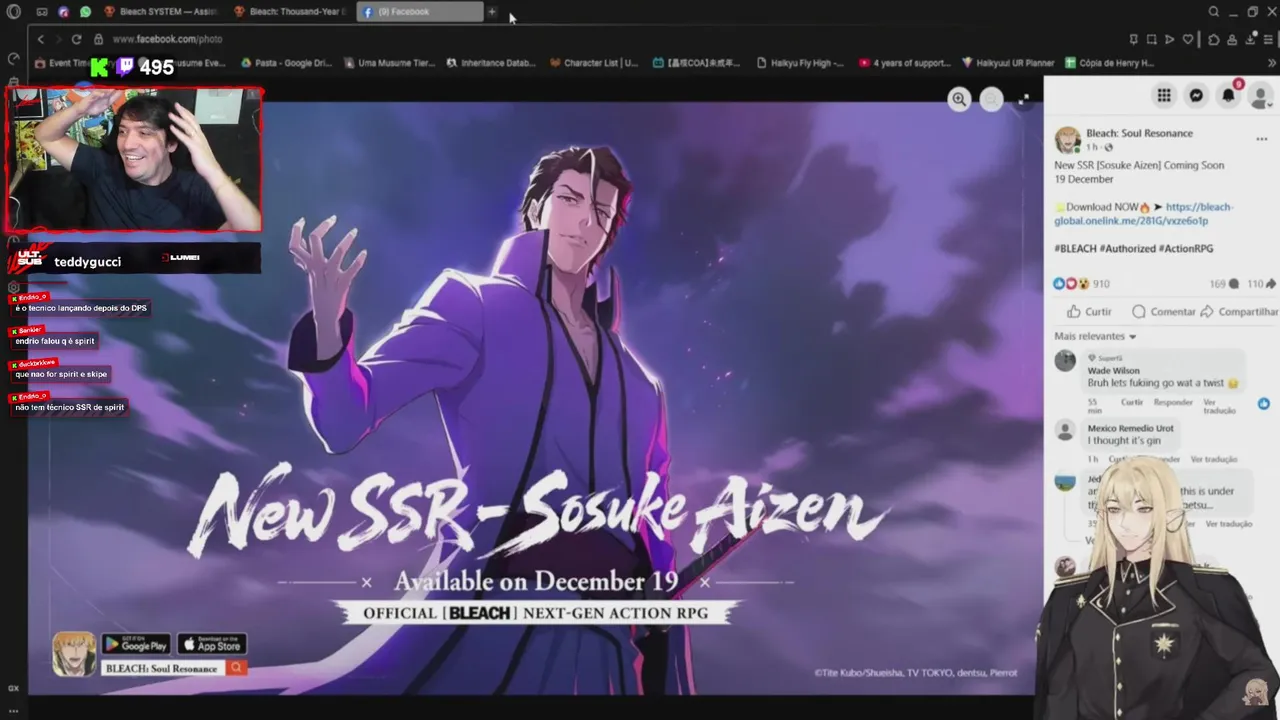Open the pinned tab after browser logo
The height and width of the screenshot is (720, 1280).
pyautogui.click(x=42, y=12)
